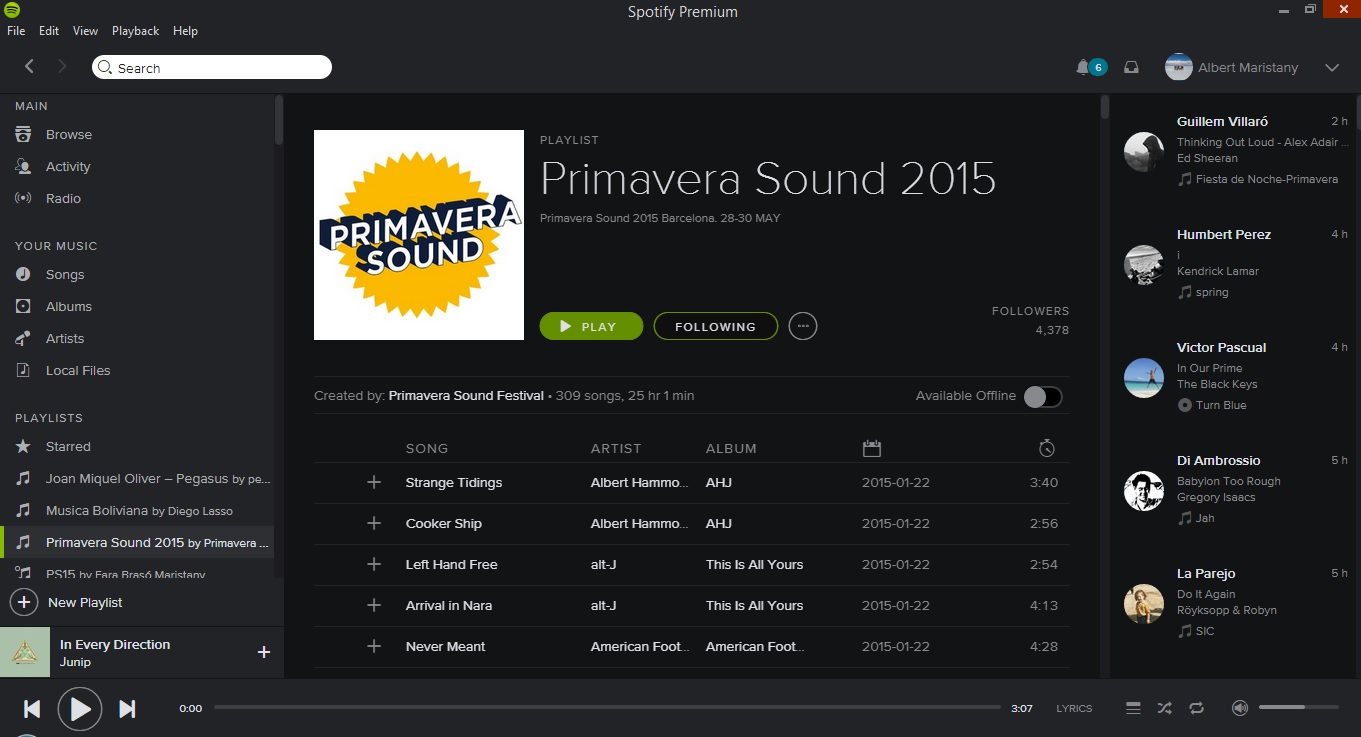Open Di Ambrossio's Jah playlist
1361x737 pixels.
pos(1205,519)
